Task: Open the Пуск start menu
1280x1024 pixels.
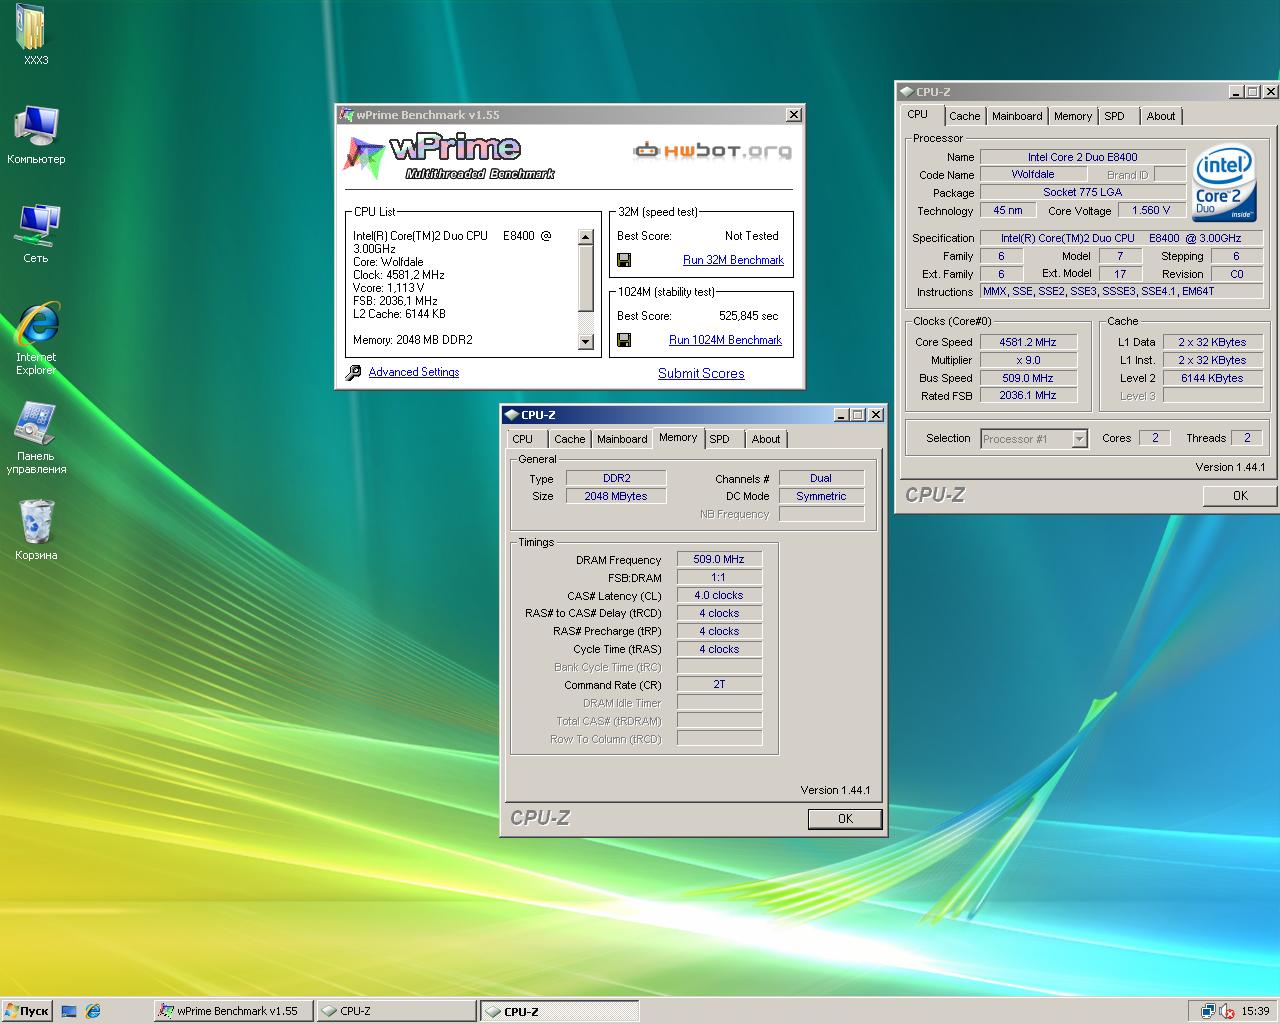Action: pyautogui.click(x=27, y=1011)
